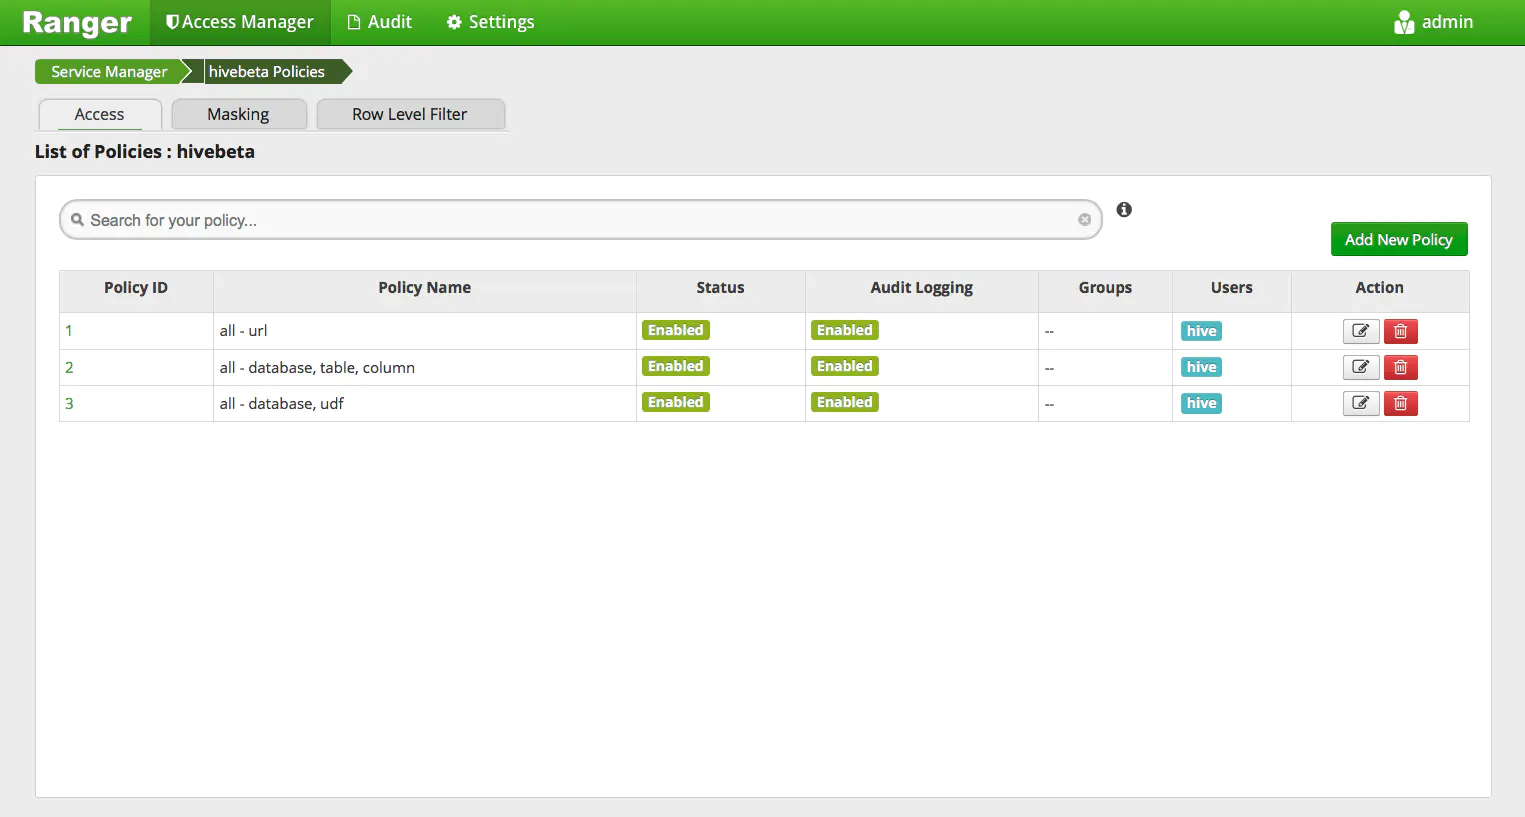Edit the 'all - url' policy
The height and width of the screenshot is (817, 1525).
1360,331
